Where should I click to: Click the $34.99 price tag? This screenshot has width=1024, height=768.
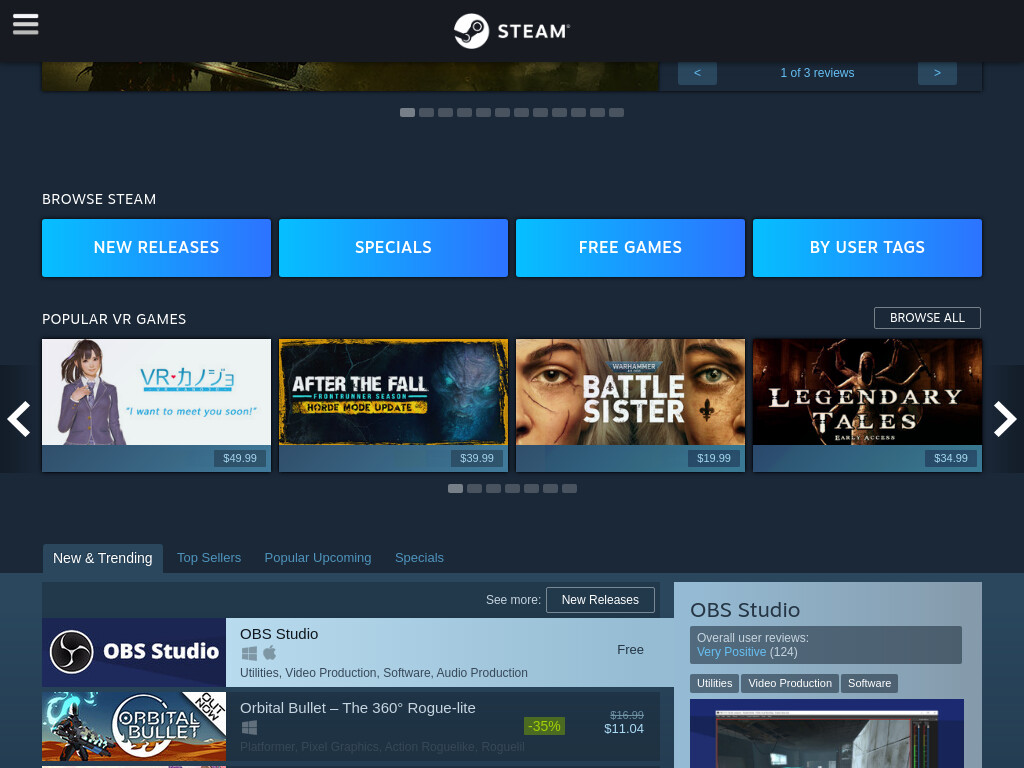pos(951,458)
